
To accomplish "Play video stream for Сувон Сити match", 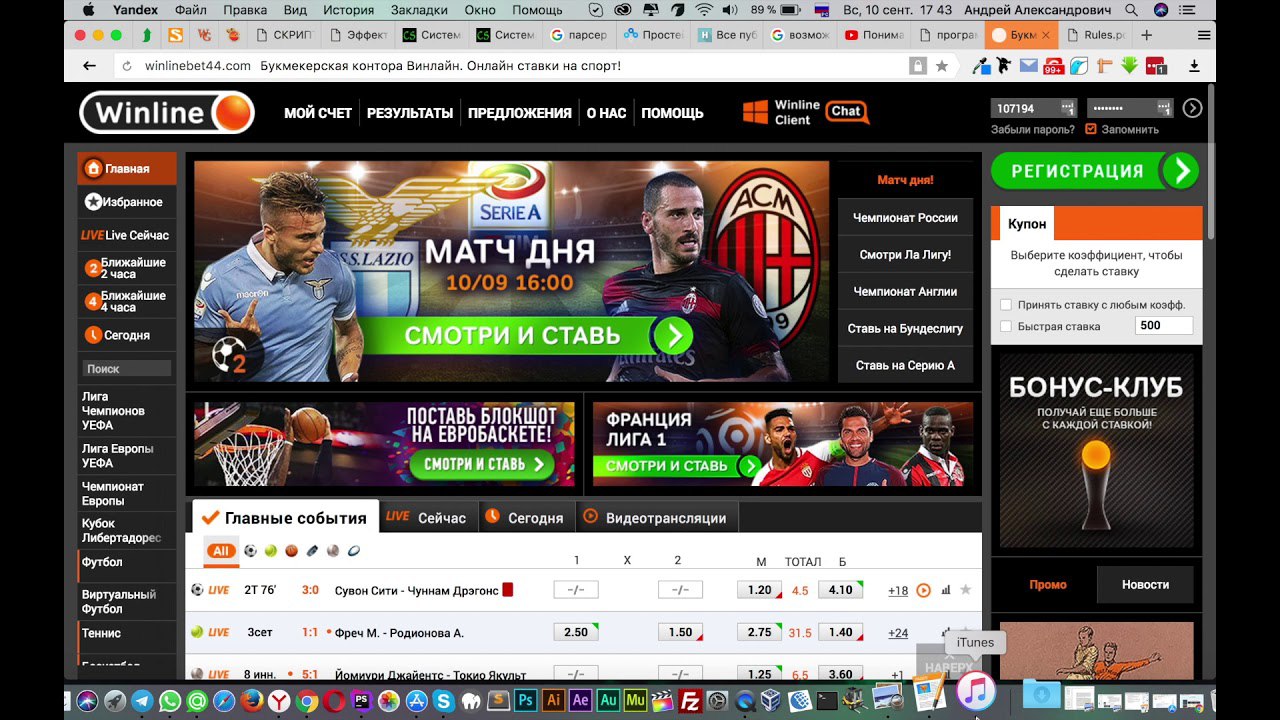I will (923, 590).
